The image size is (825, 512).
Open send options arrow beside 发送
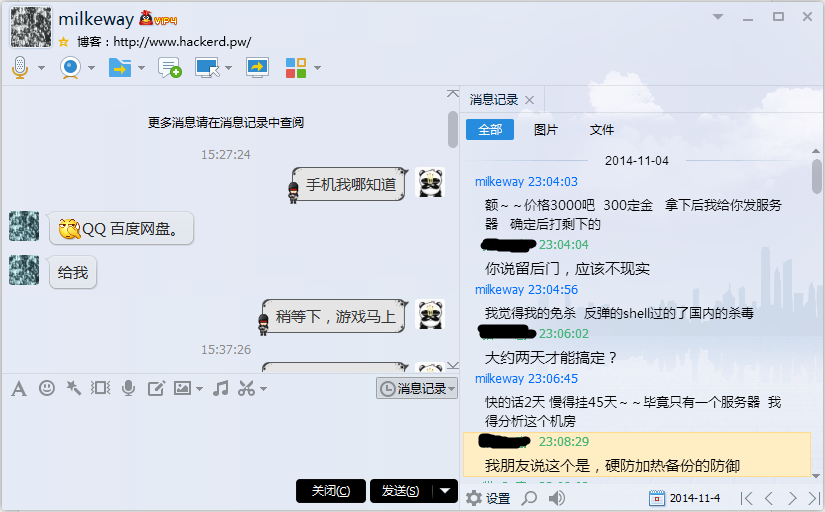pyautogui.click(x=445, y=491)
